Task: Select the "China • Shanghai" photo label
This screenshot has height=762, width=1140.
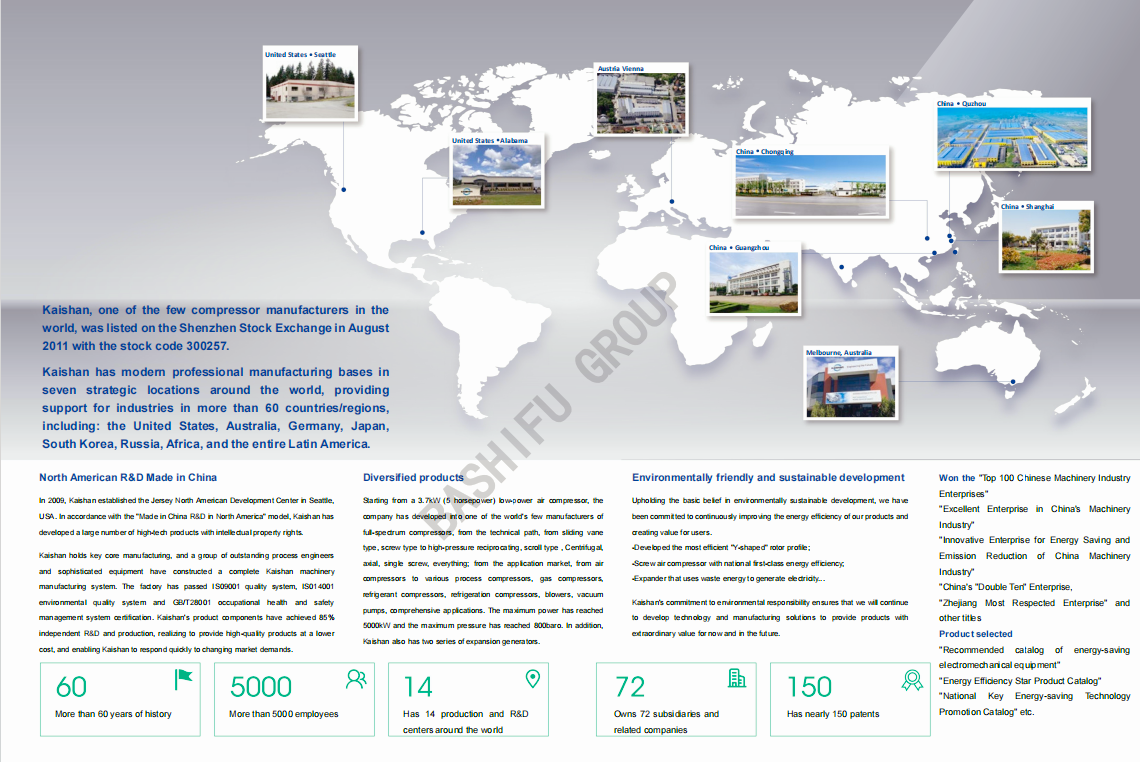Action: pyautogui.click(x=1027, y=206)
